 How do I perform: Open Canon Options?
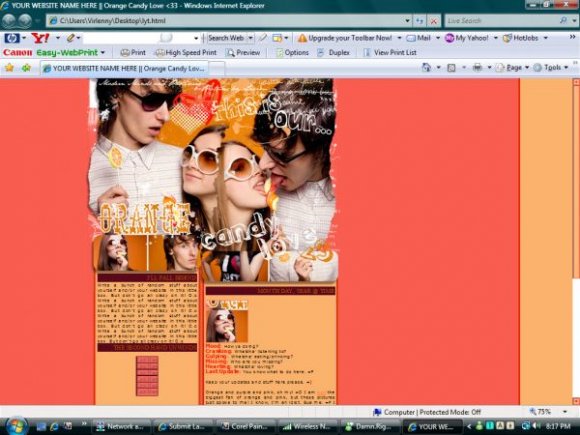point(292,53)
